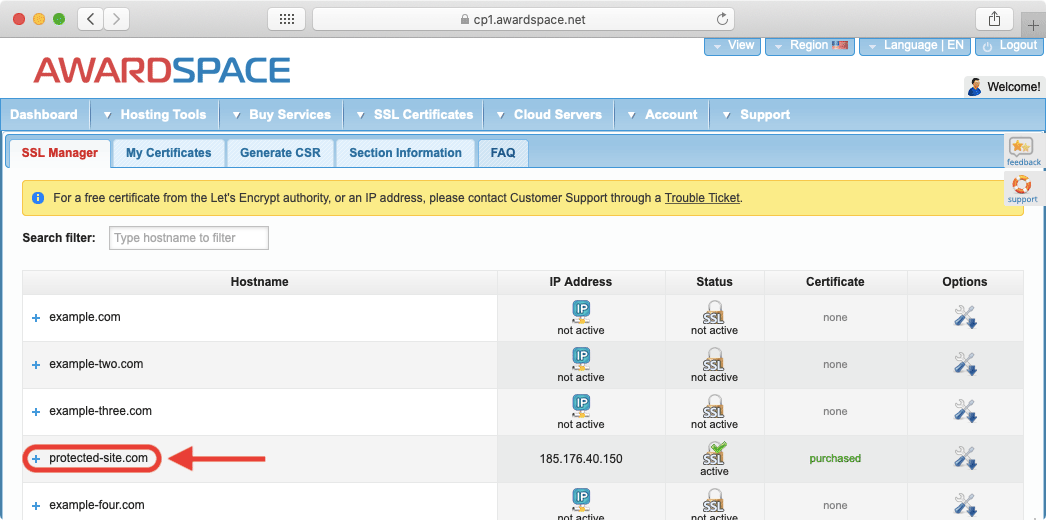Open the feedback side panel icon
The image size is (1046, 520).
(1022, 151)
